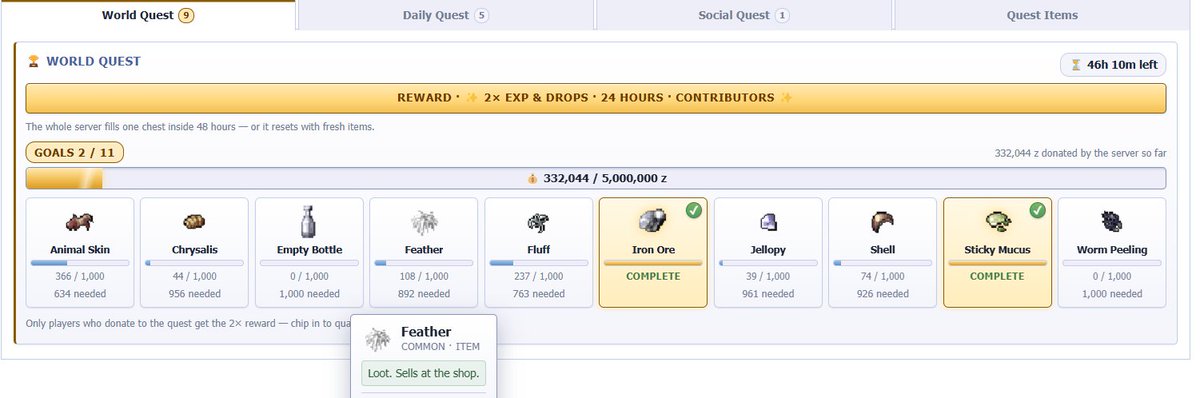
Task: Click the Feather item icon in quest grid
Action: point(424,221)
